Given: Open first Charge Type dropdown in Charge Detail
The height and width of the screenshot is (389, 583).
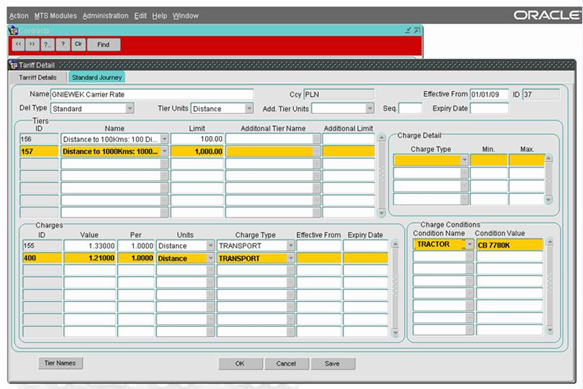Looking at the screenshot, I should (464, 160).
